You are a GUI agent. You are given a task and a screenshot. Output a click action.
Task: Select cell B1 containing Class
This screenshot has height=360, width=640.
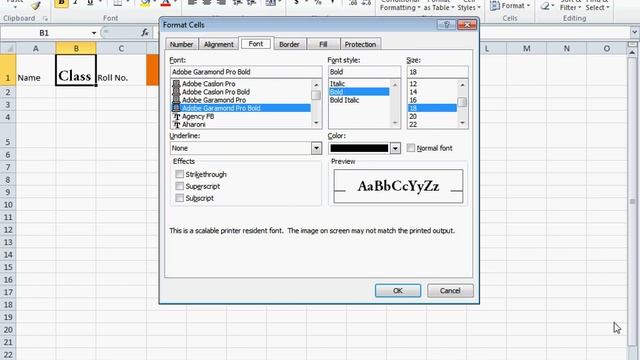[x=76, y=70]
